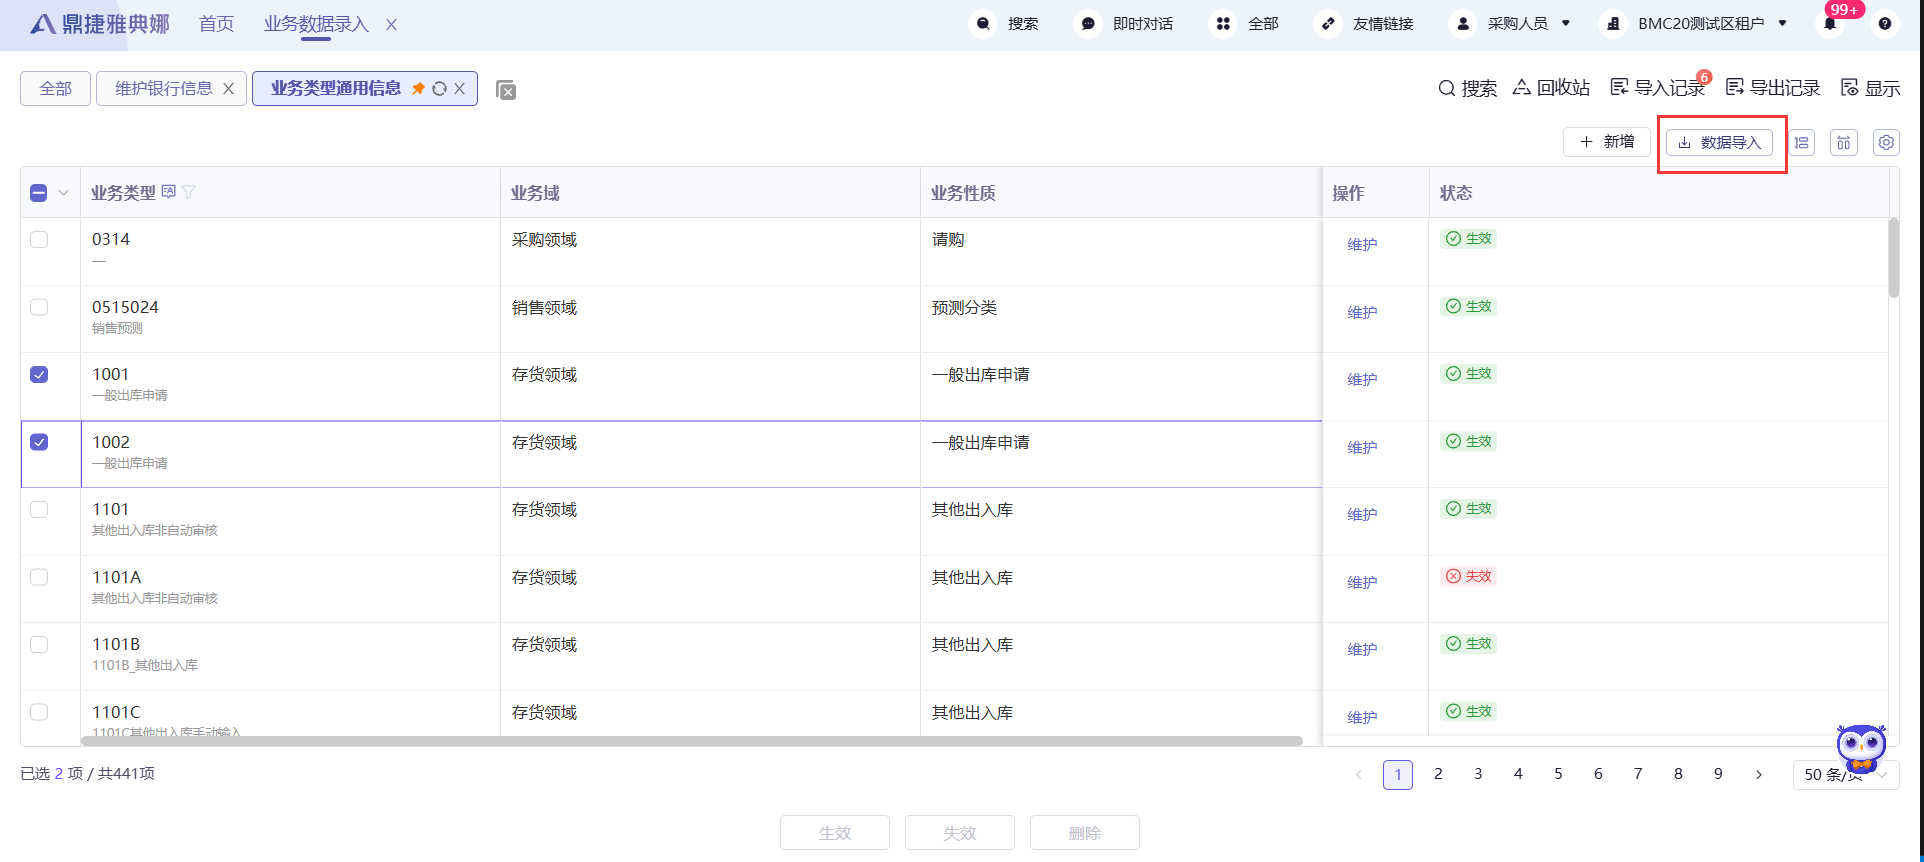Click the owl assistant mascot

[1860, 747]
